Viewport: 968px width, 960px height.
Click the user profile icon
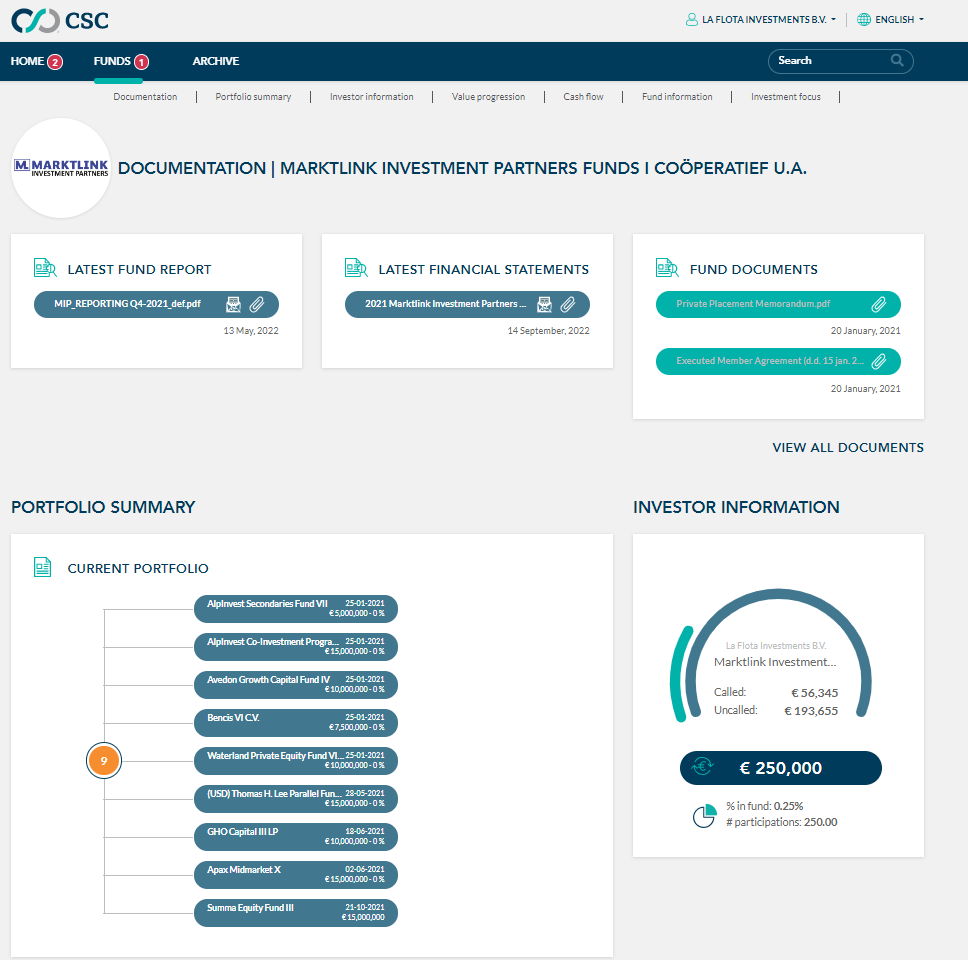pos(691,20)
